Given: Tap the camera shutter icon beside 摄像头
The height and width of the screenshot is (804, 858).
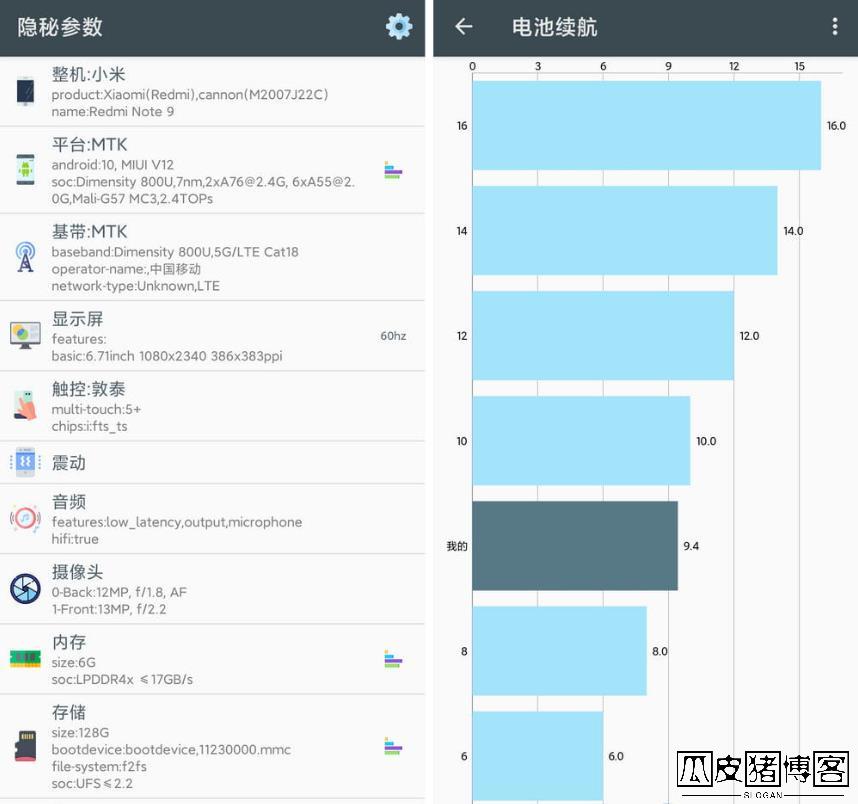Looking at the screenshot, I should pos(25,589).
